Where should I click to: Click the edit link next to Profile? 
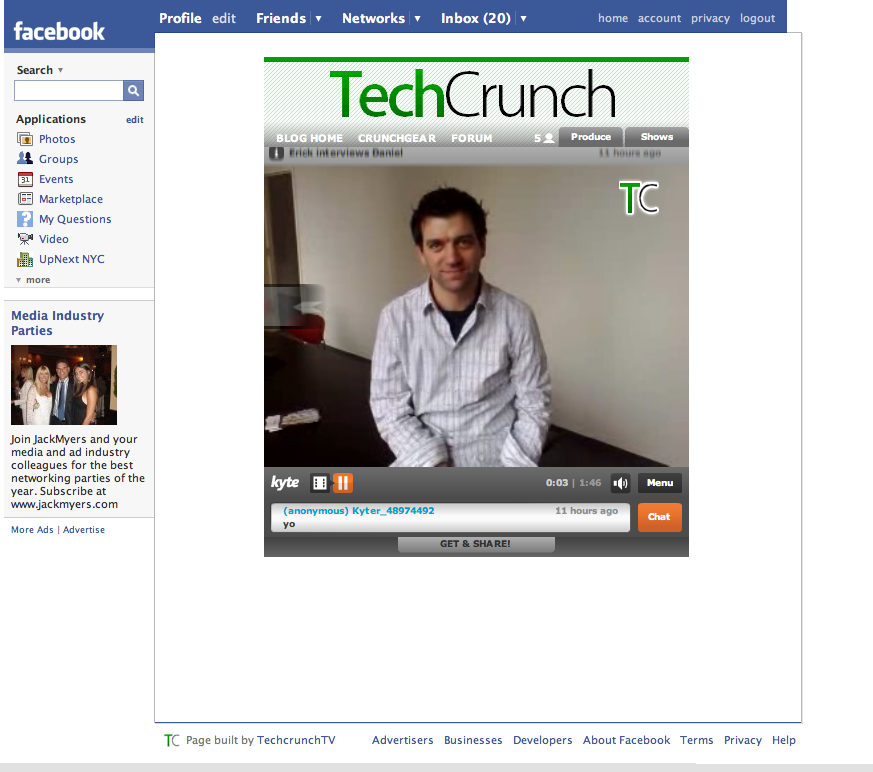click(224, 18)
